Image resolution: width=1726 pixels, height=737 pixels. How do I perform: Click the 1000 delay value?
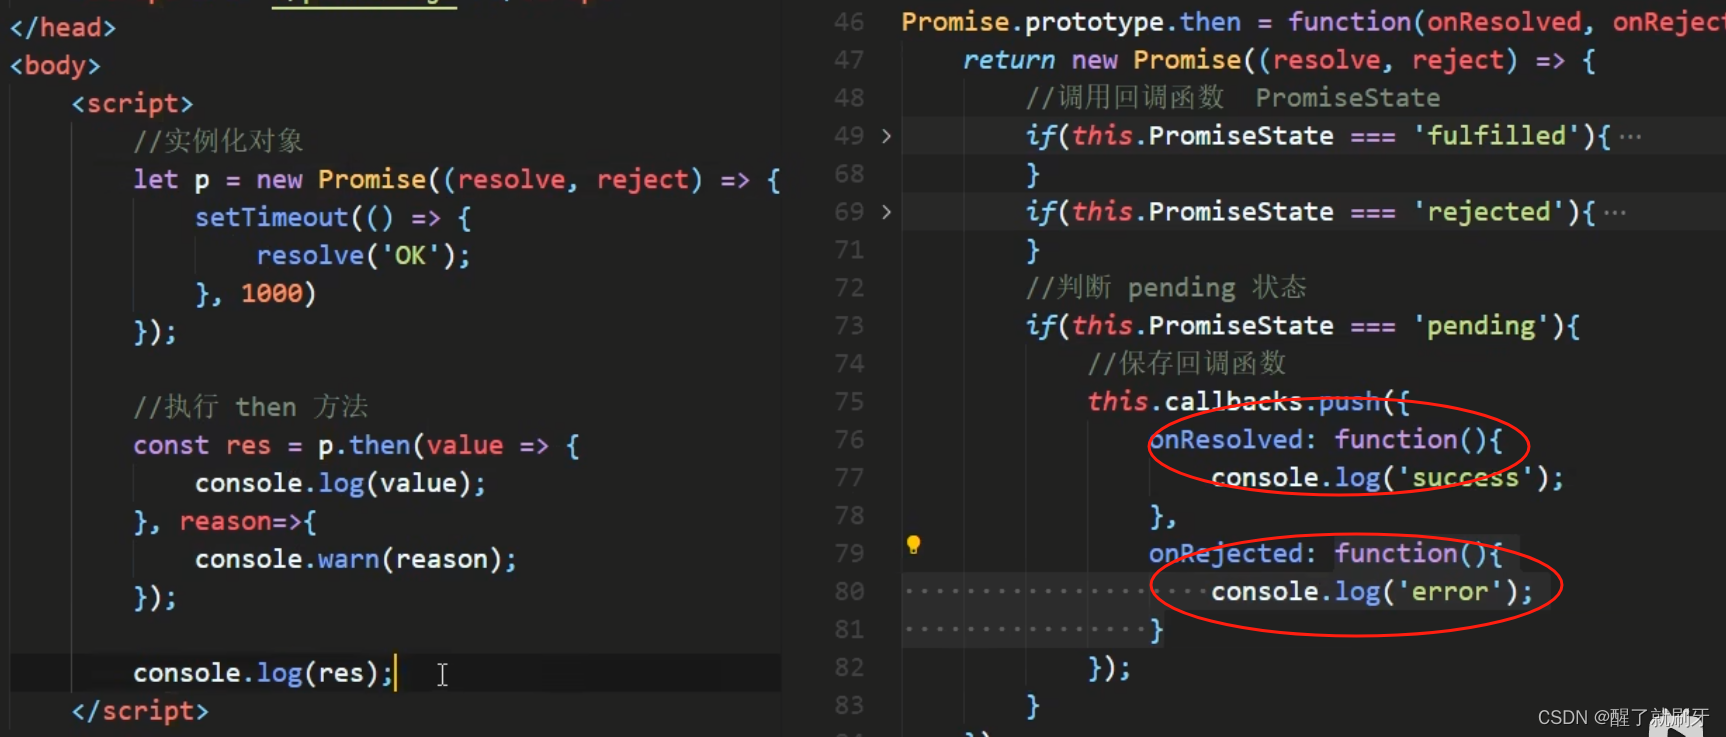[x=271, y=294]
